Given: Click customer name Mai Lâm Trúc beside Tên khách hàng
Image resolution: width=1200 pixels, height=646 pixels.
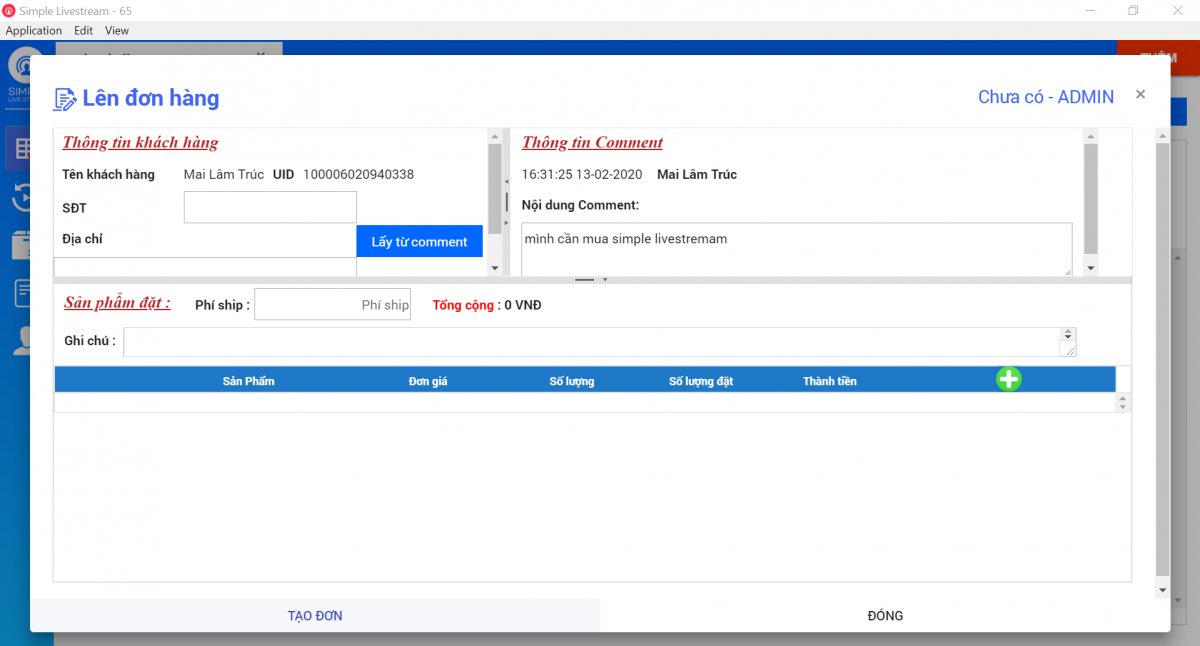Looking at the screenshot, I should click(x=224, y=175).
